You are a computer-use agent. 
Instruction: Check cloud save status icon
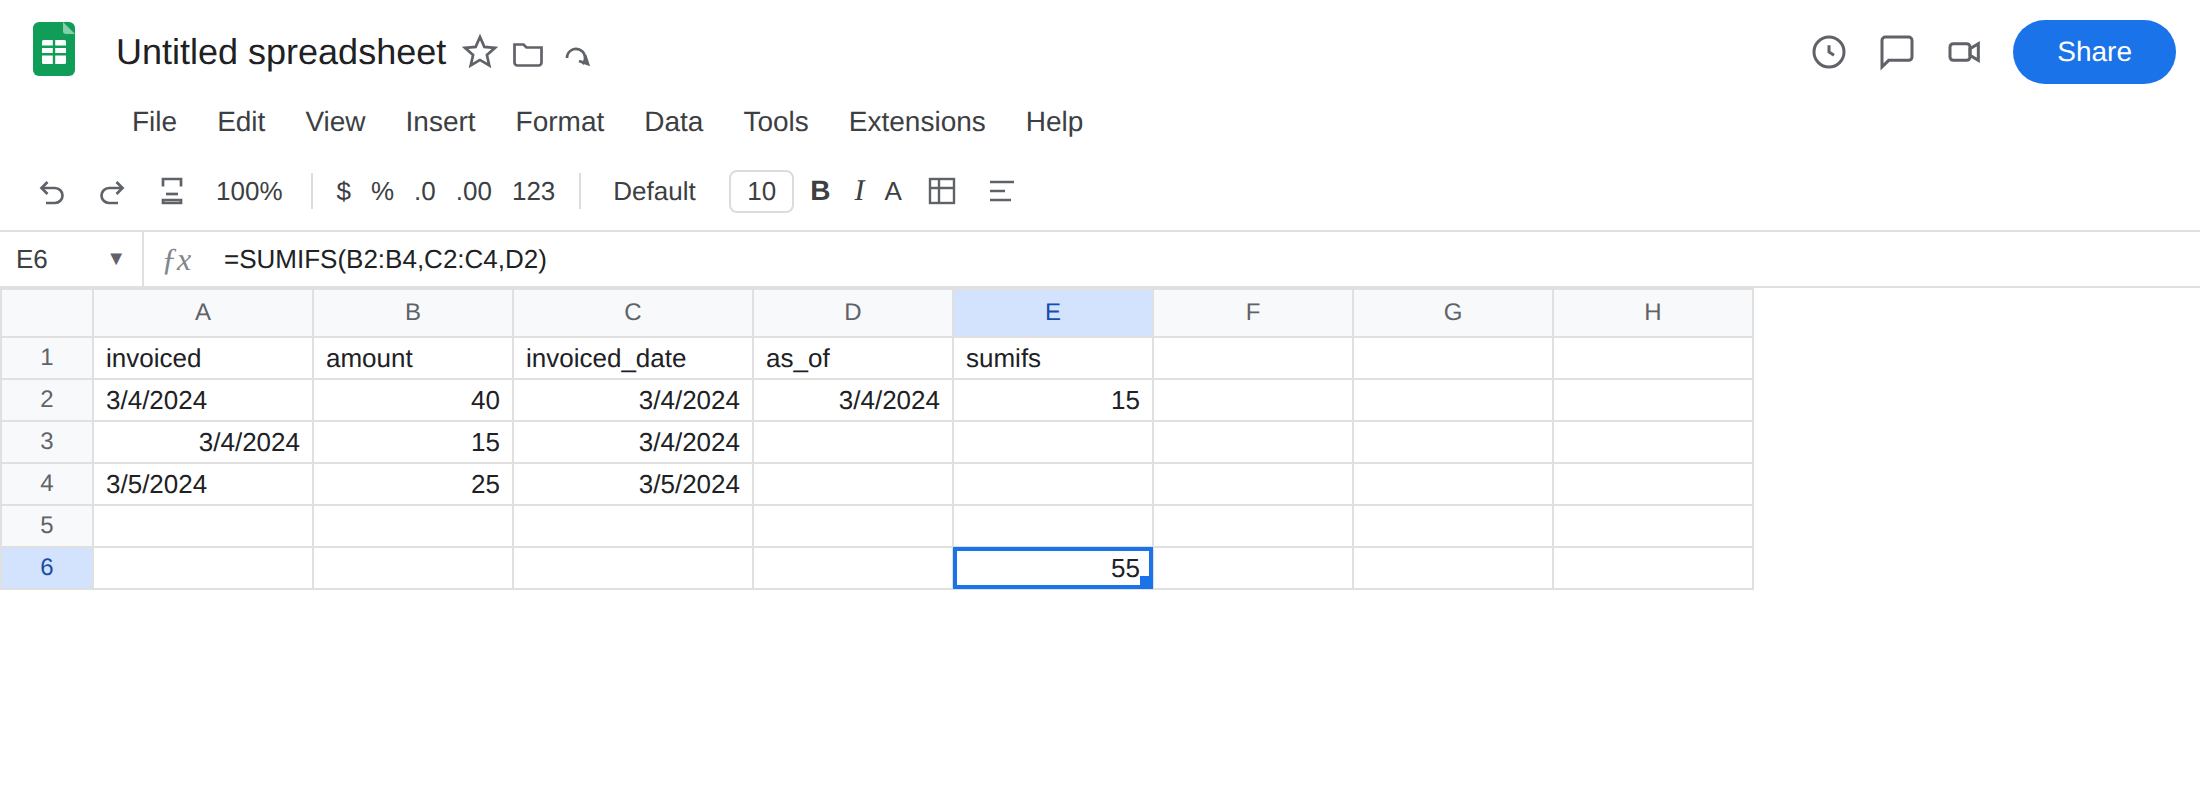click(x=578, y=55)
